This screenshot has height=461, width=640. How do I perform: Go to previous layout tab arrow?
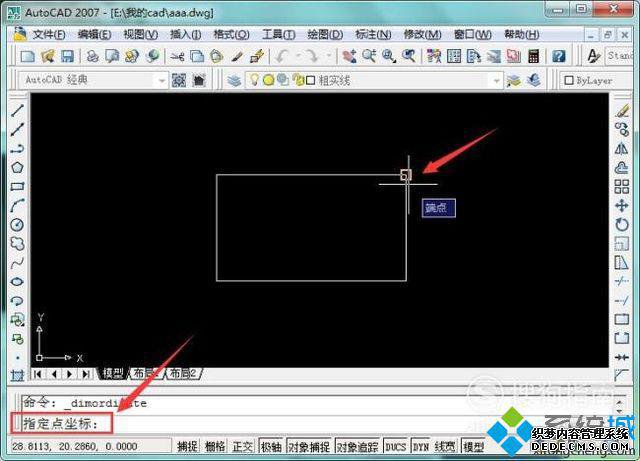pos(54,374)
